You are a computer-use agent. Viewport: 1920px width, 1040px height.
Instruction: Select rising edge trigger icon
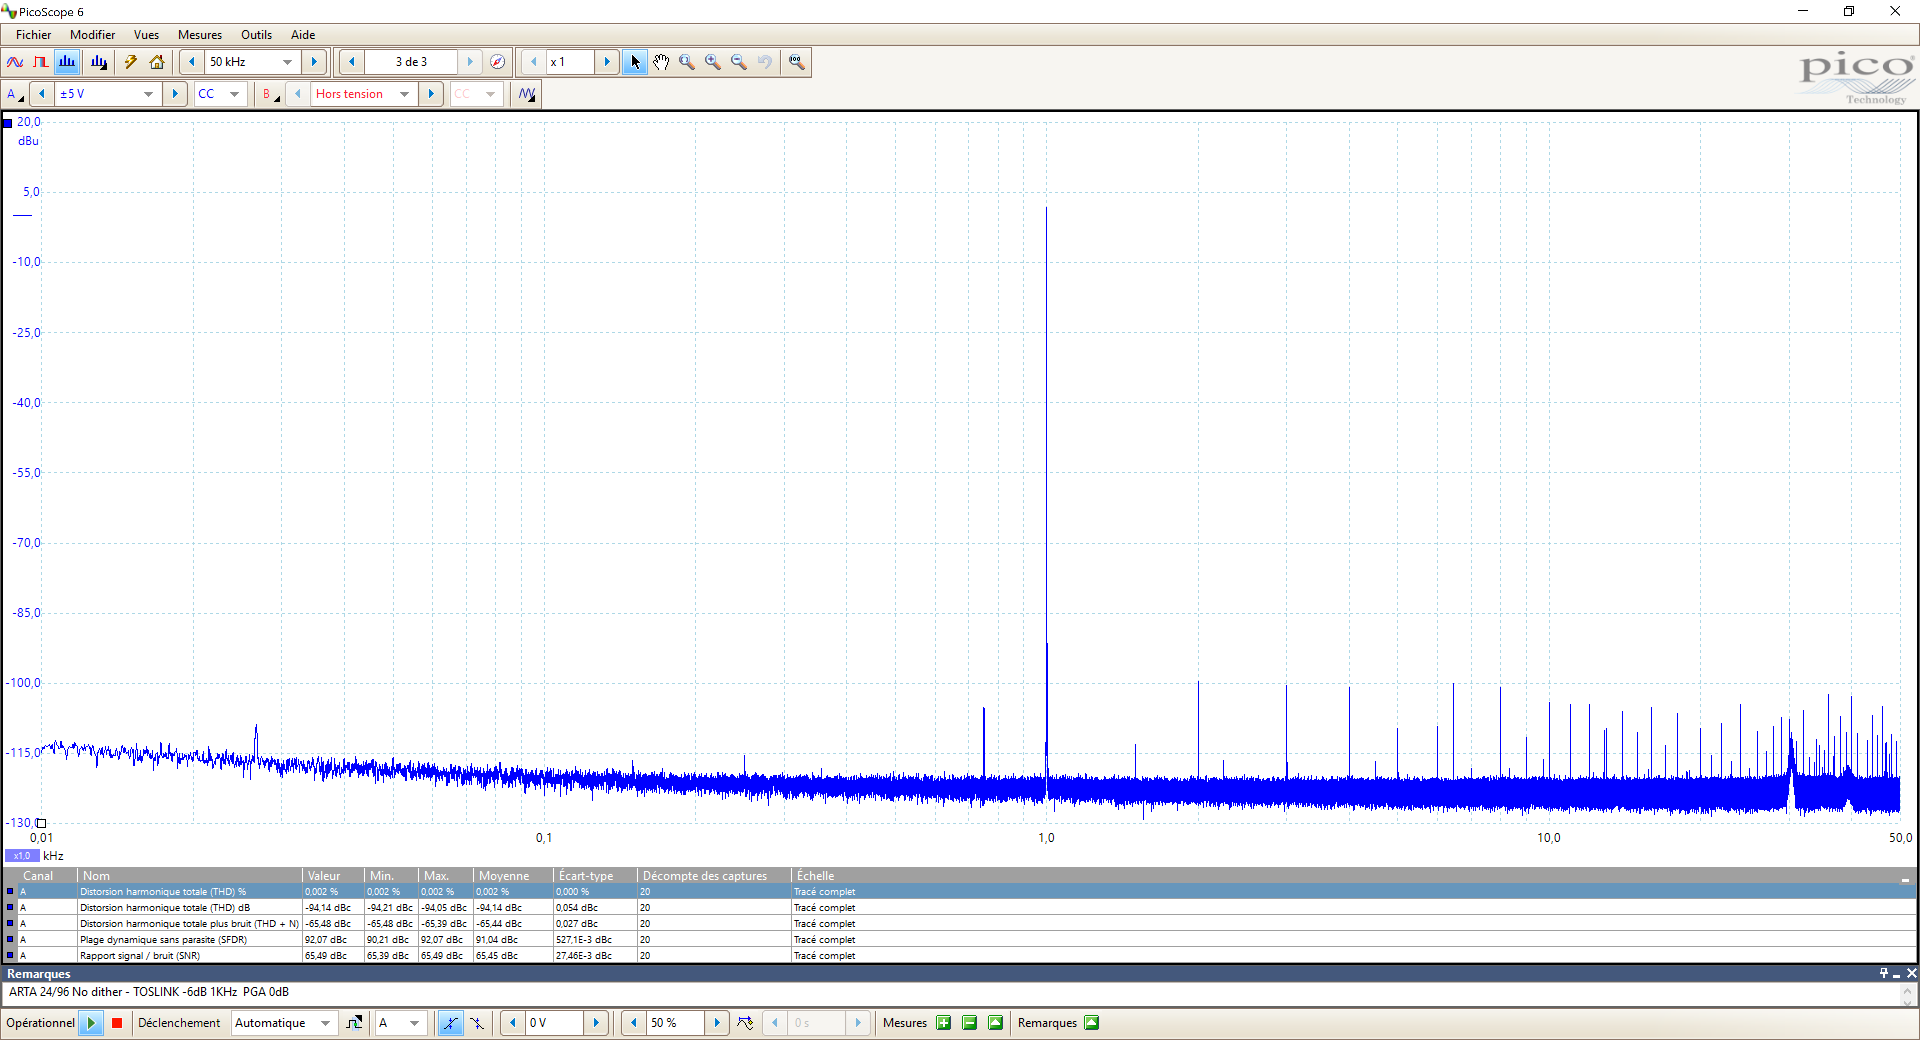coord(451,1023)
